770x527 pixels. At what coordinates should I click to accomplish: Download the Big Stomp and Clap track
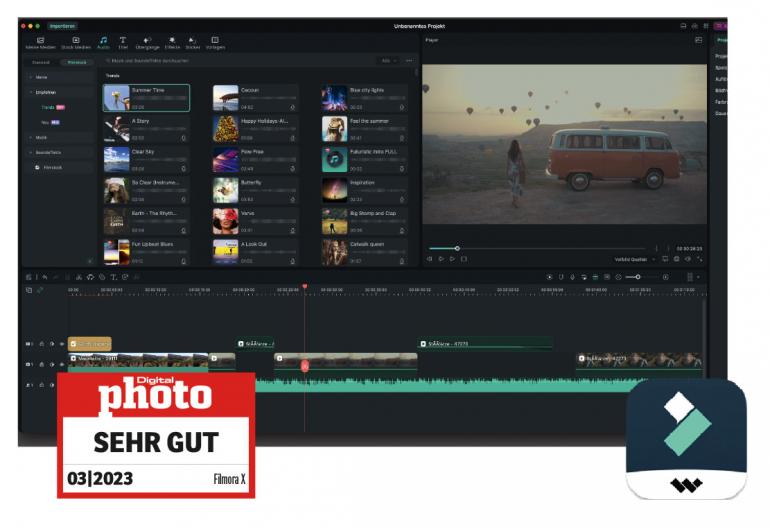pyautogui.click(x=402, y=230)
